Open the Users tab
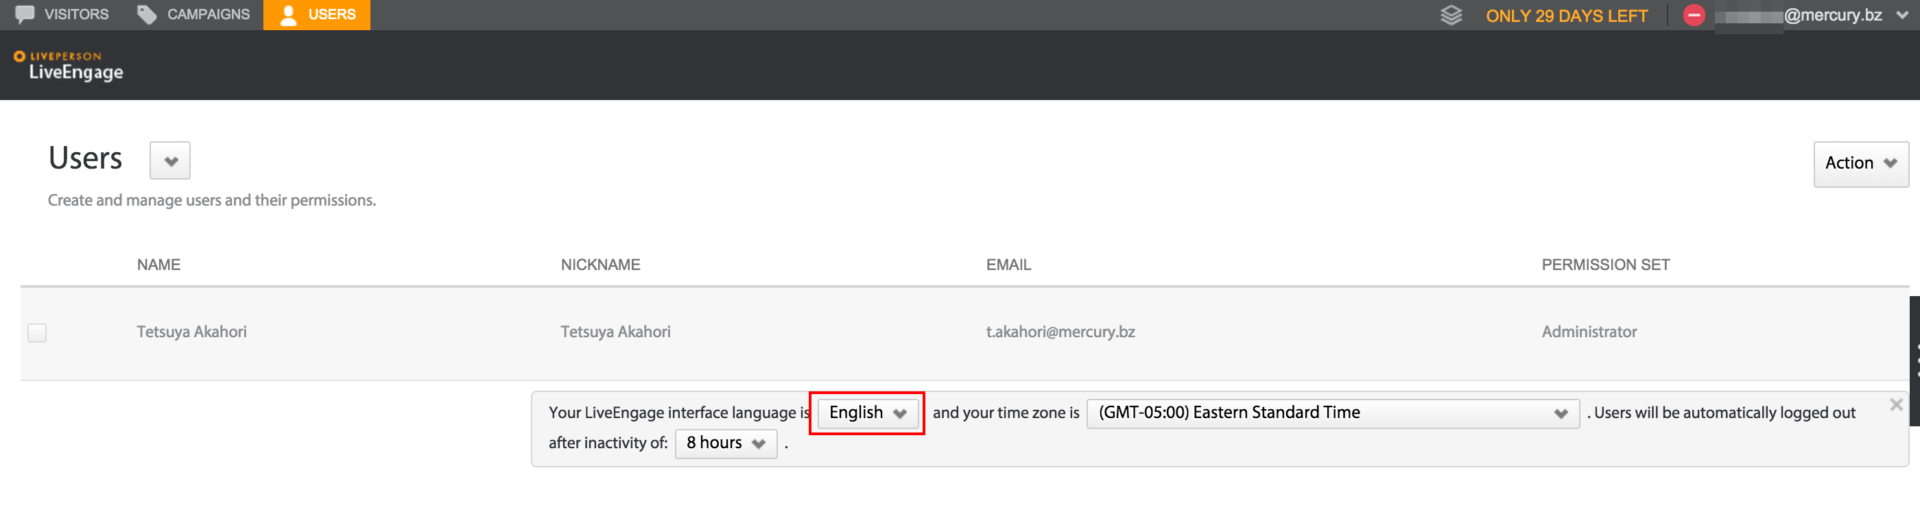 click(x=317, y=14)
